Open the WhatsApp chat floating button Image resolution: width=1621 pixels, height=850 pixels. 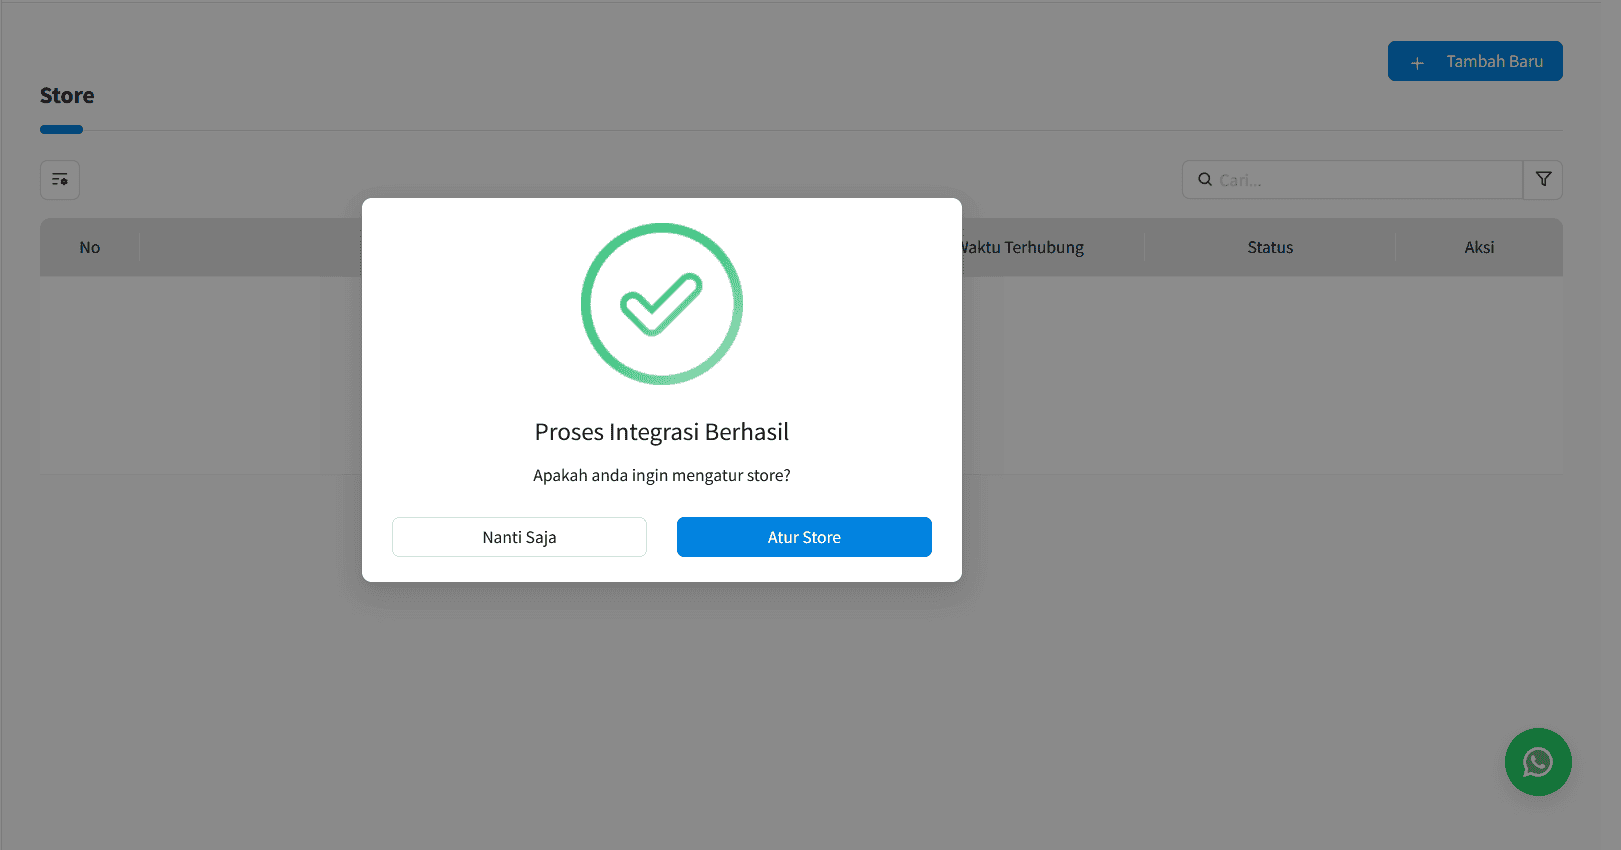tap(1537, 762)
